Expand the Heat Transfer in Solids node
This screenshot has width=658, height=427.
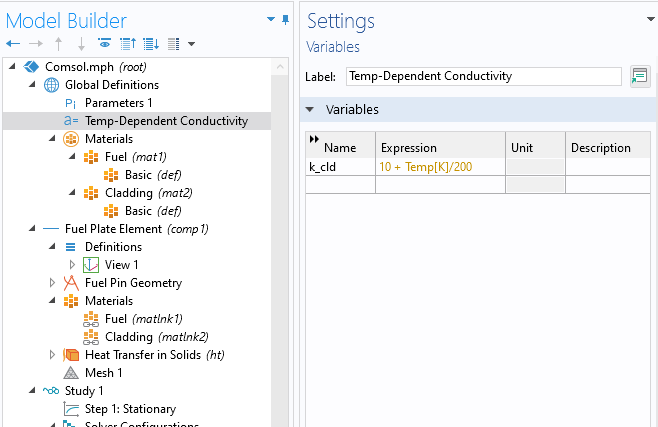(53, 355)
